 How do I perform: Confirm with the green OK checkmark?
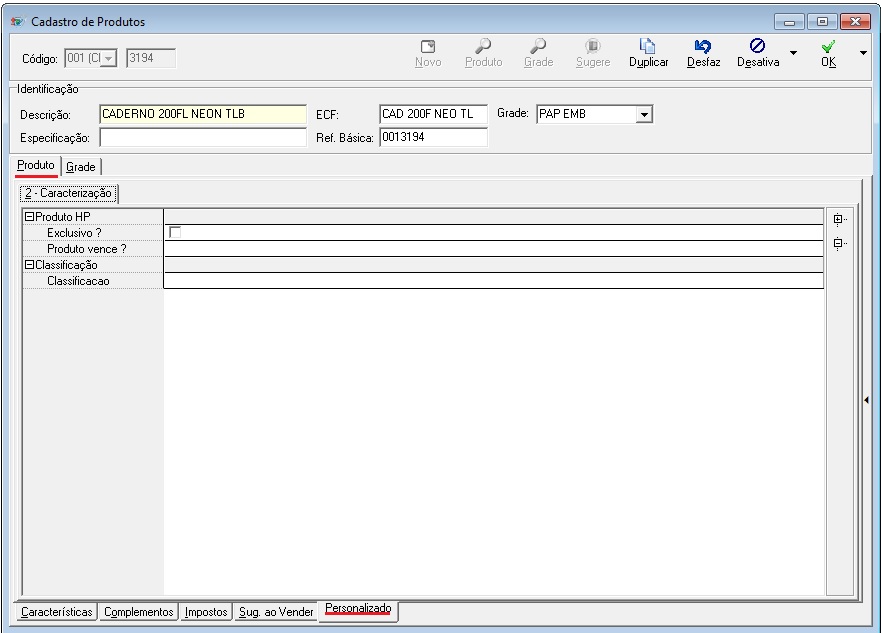pos(828,53)
